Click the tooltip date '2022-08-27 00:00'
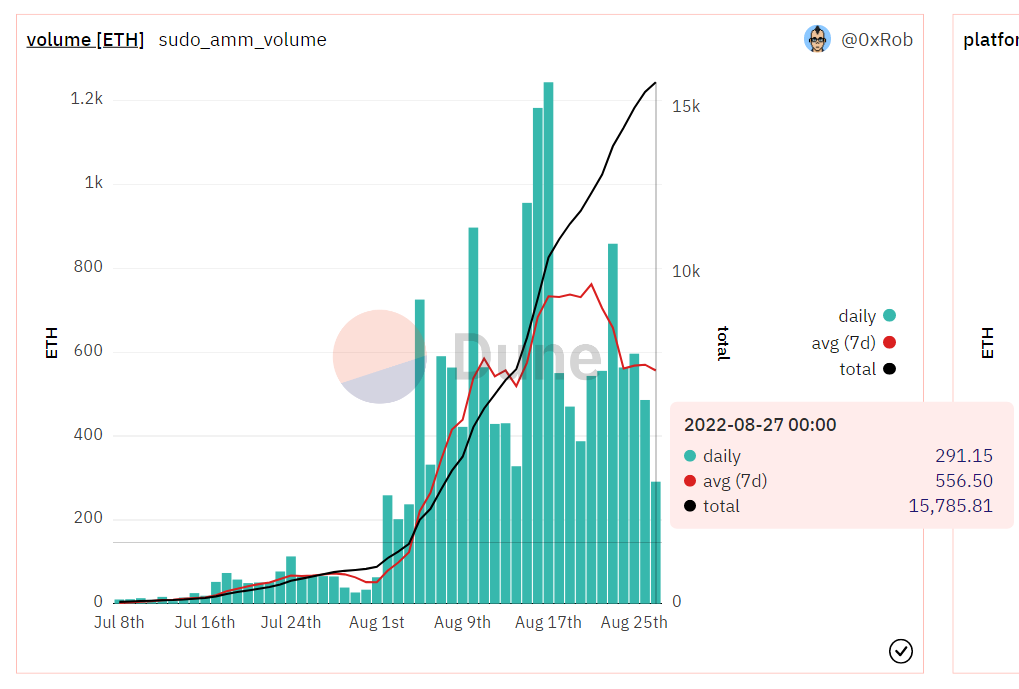Screen dimensions: 1019x689 coord(760,425)
